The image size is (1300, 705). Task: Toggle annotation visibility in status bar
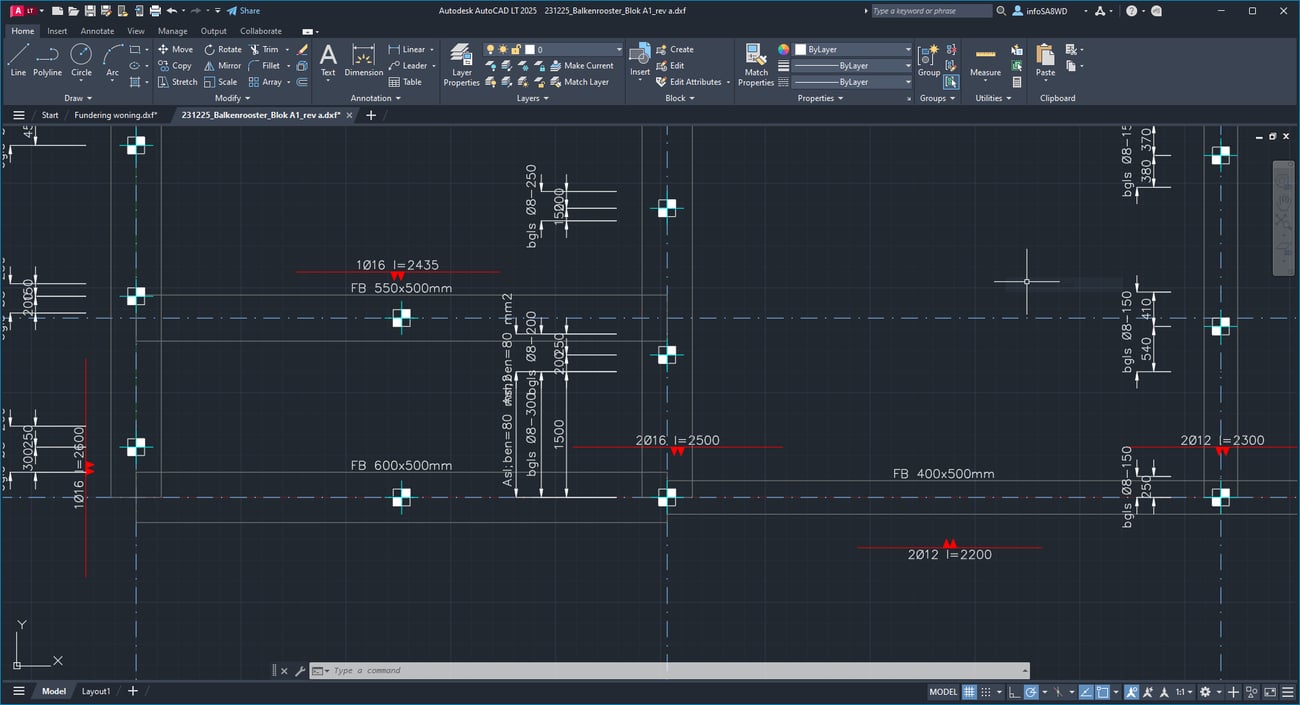coord(1131,692)
